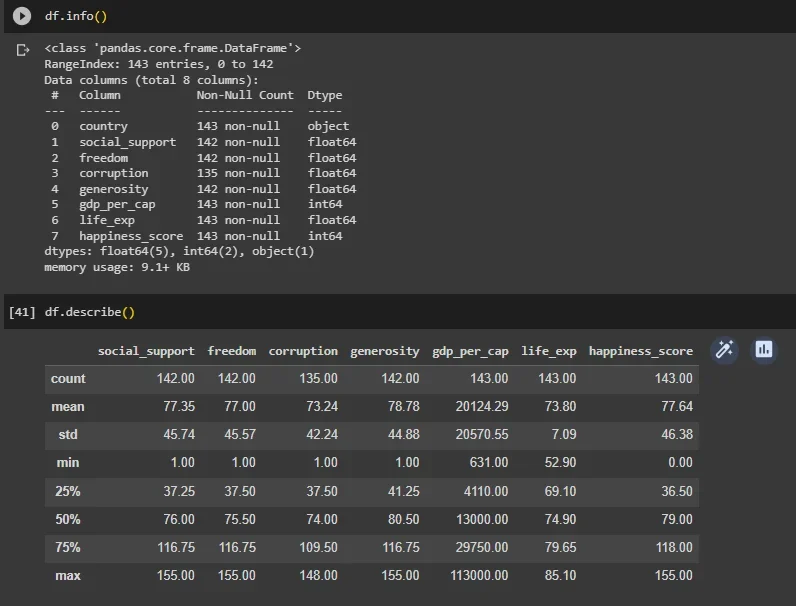
Task: Select the social_support column header
Action: tap(146, 351)
